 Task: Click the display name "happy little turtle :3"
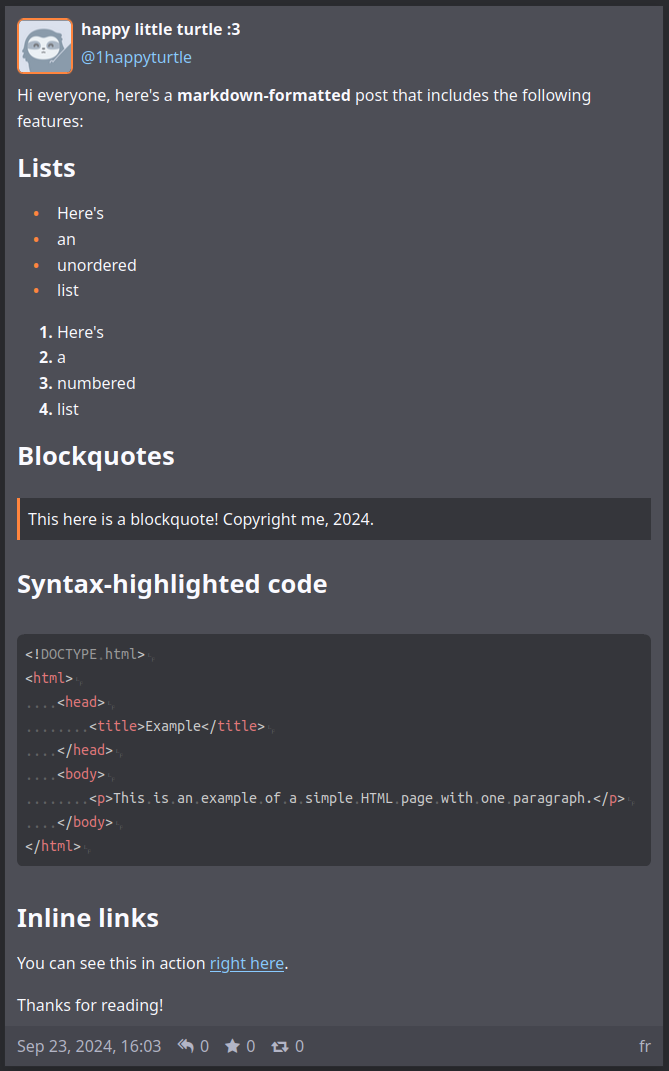tap(160, 30)
